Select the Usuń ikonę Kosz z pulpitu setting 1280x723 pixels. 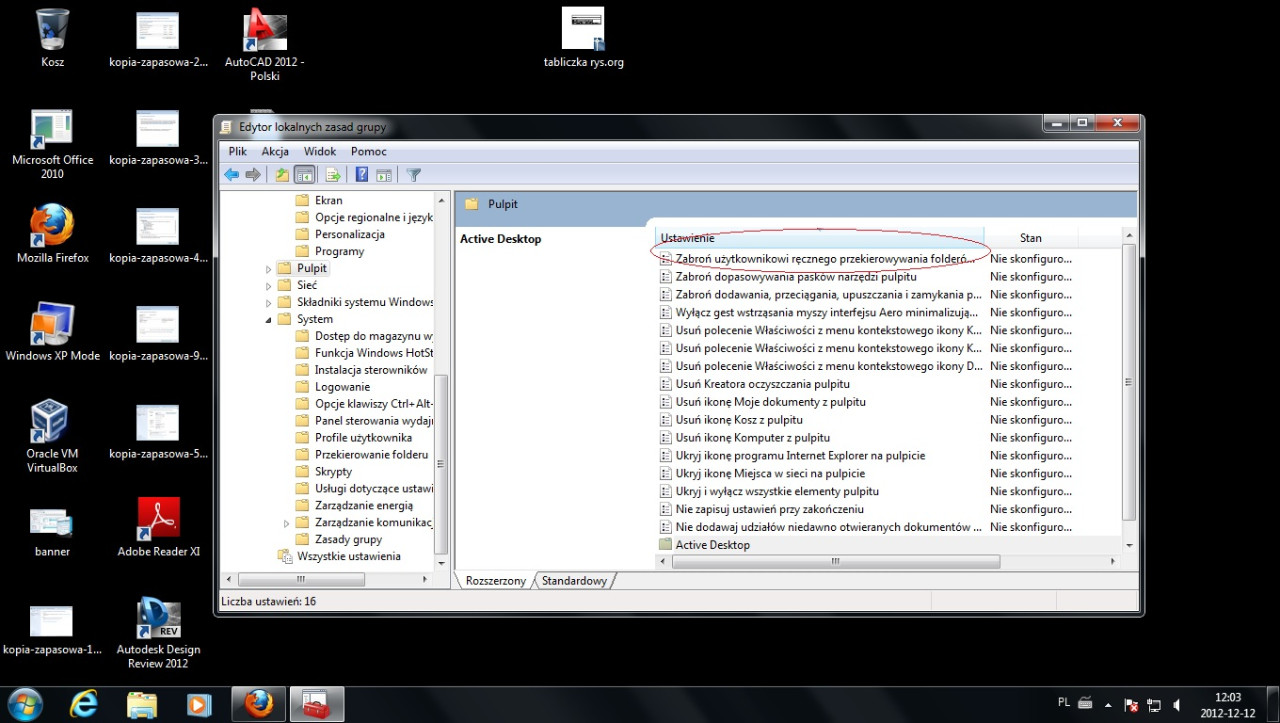pos(739,420)
